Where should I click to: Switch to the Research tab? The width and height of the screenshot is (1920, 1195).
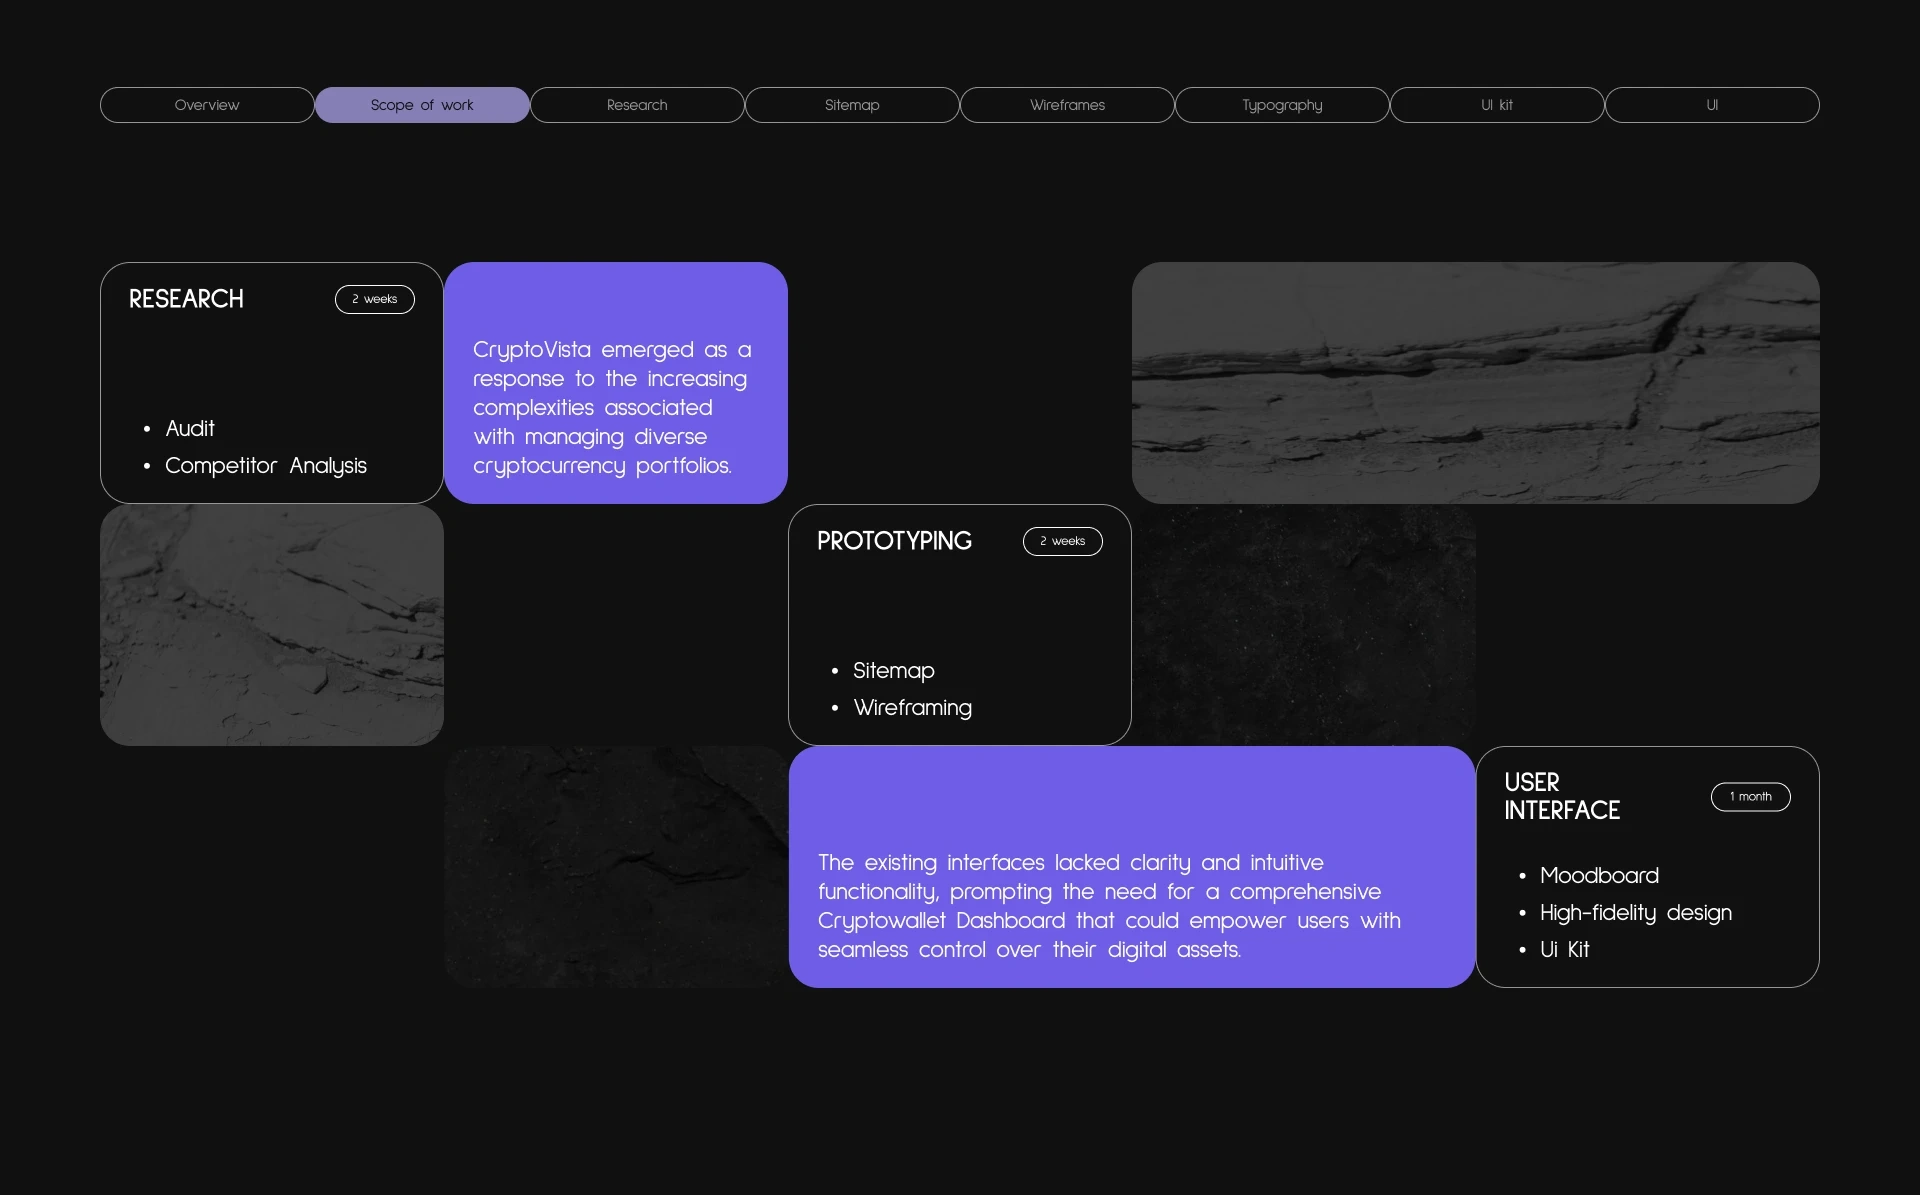637,105
